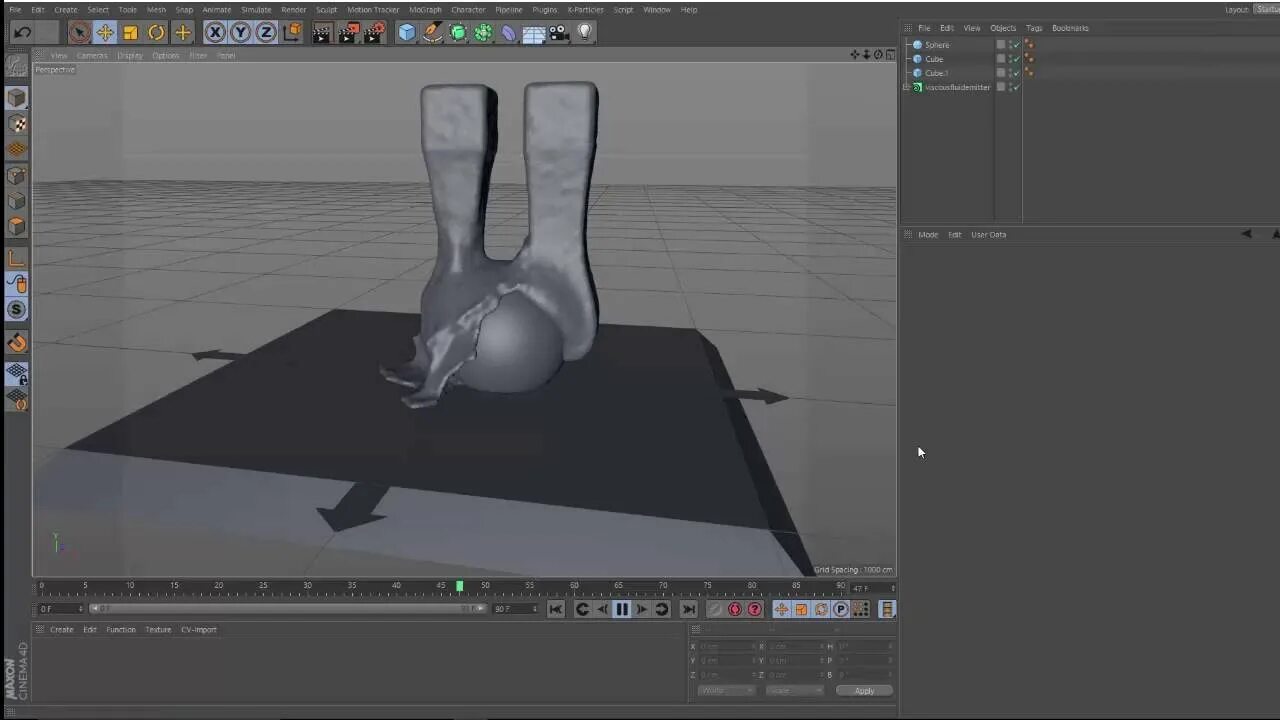Open the Simulate menu
The height and width of the screenshot is (720, 1280).
pos(256,9)
